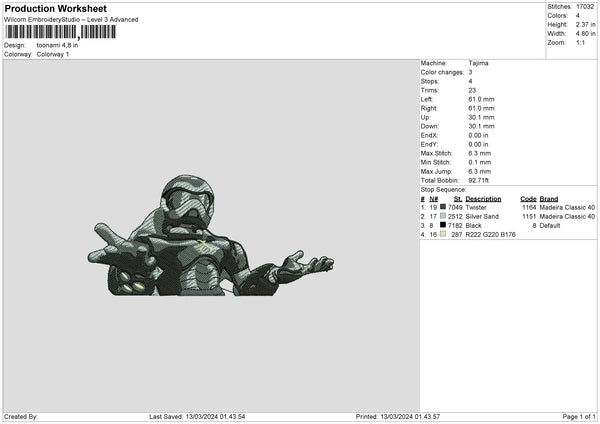Click the design name 'toonami 4,8 in'
Screen dimensions: 600x424
tap(57, 45)
